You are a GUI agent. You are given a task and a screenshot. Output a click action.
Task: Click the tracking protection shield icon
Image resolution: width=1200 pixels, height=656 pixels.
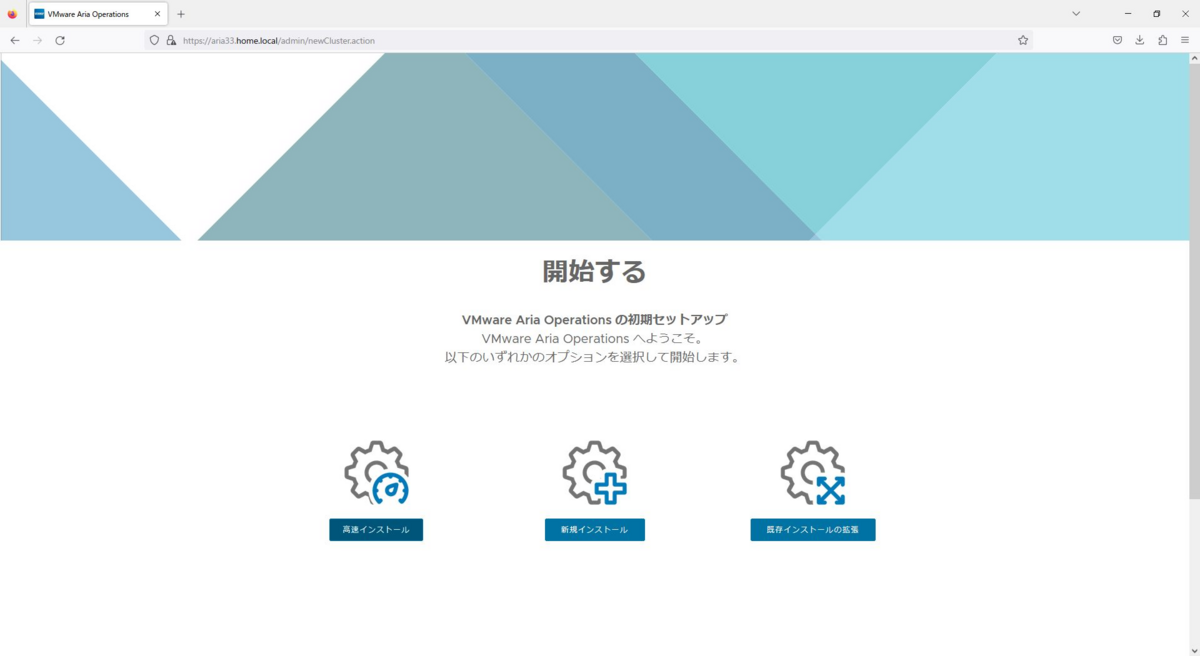click(154, 40)
